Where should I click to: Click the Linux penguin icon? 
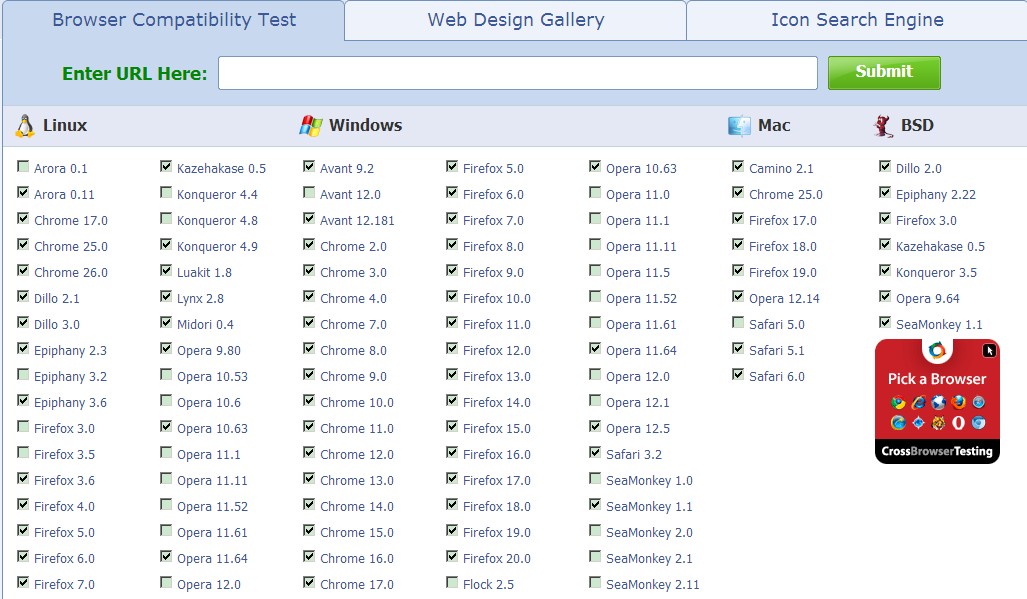(25, 126)
